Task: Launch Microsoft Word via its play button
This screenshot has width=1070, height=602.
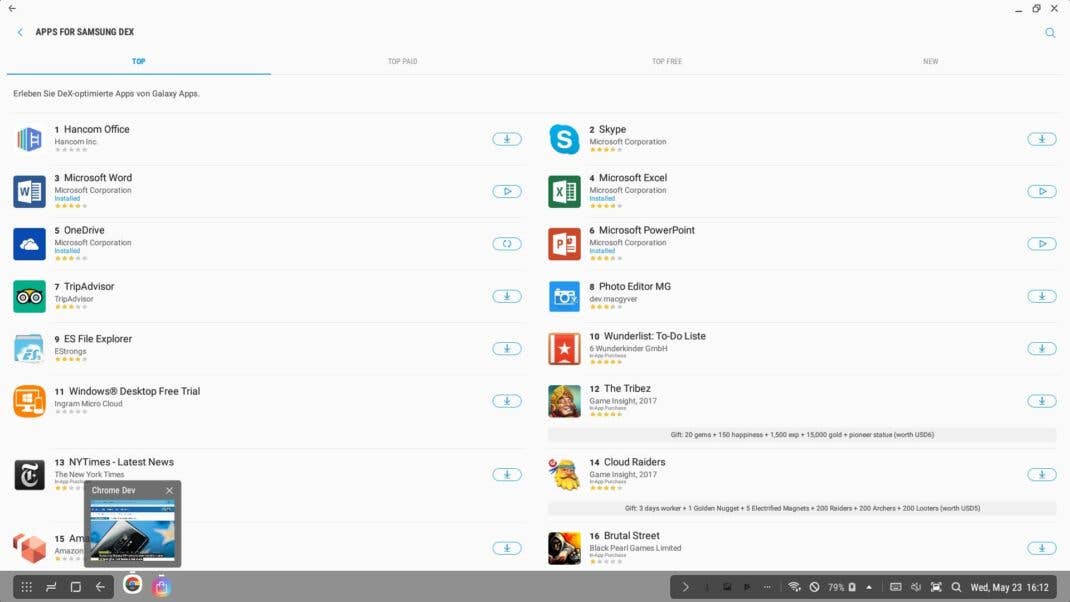Action: click(x=507, y=191)
